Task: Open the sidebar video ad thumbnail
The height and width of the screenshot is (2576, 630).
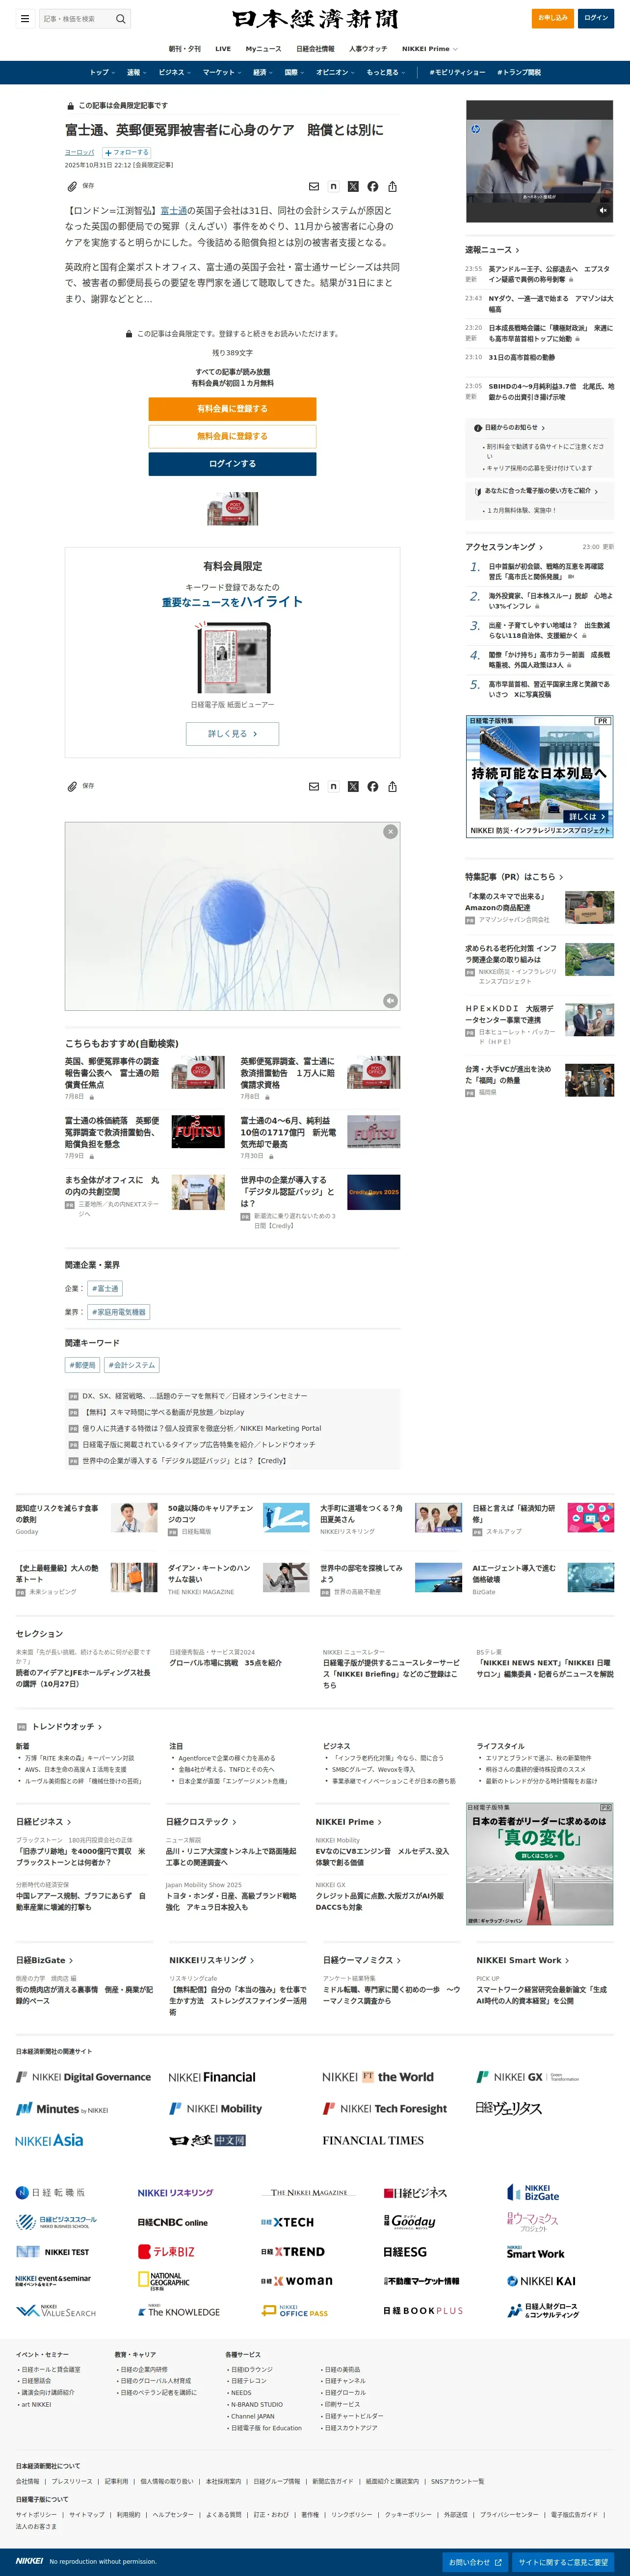Action: [540, 160]
